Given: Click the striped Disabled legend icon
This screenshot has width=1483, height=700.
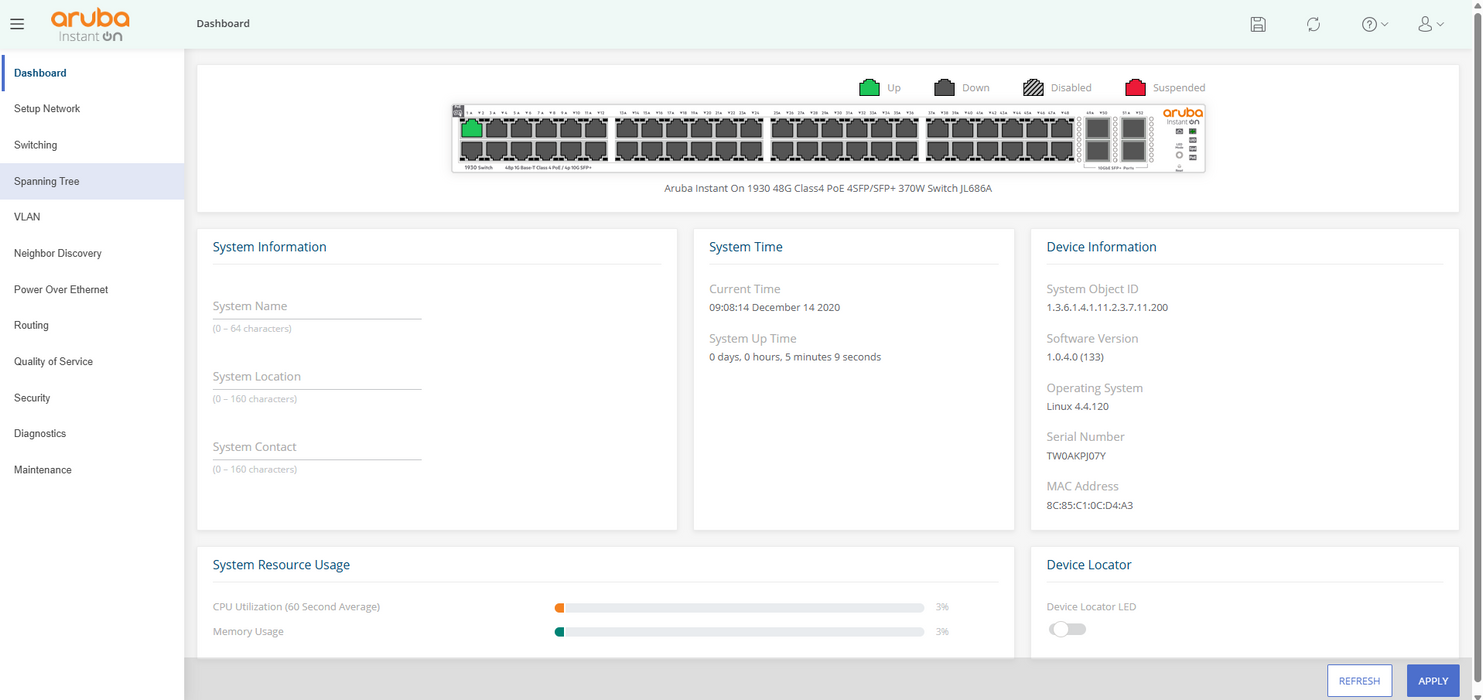Looking at the screenshot, I should coord(1033,88).
